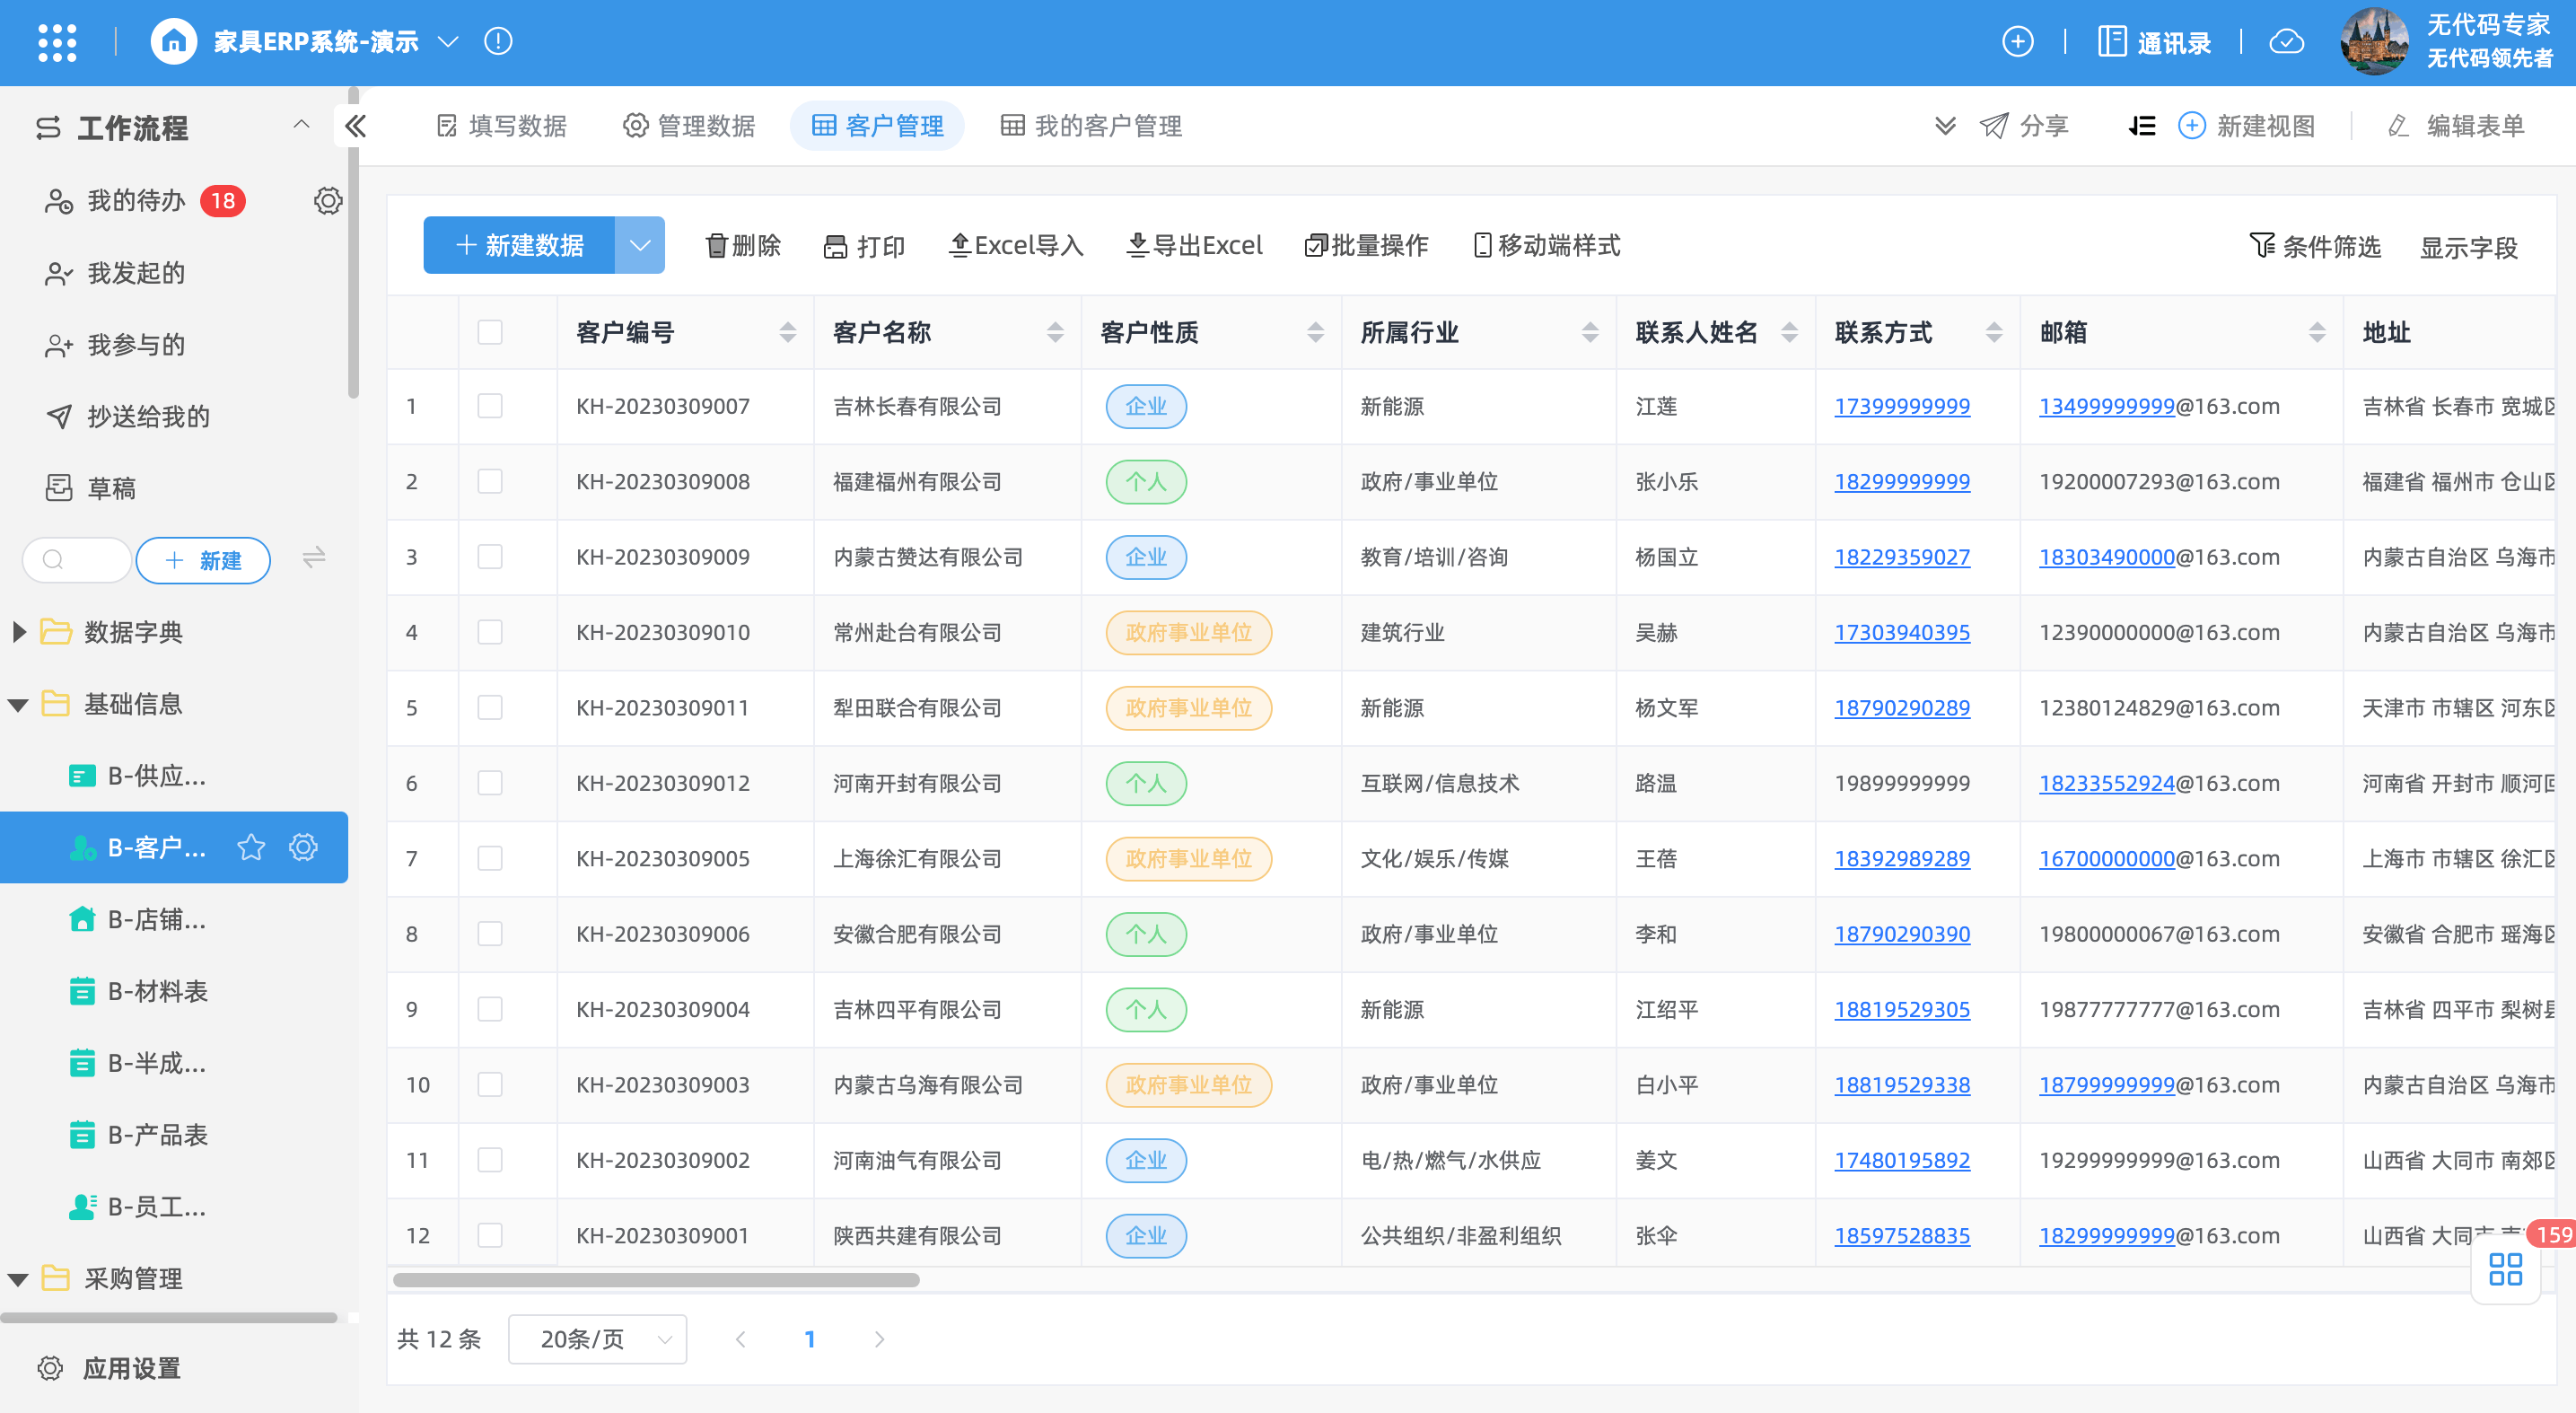
Task: Switch to 管理数据 tab
Action: click(689, 126)
